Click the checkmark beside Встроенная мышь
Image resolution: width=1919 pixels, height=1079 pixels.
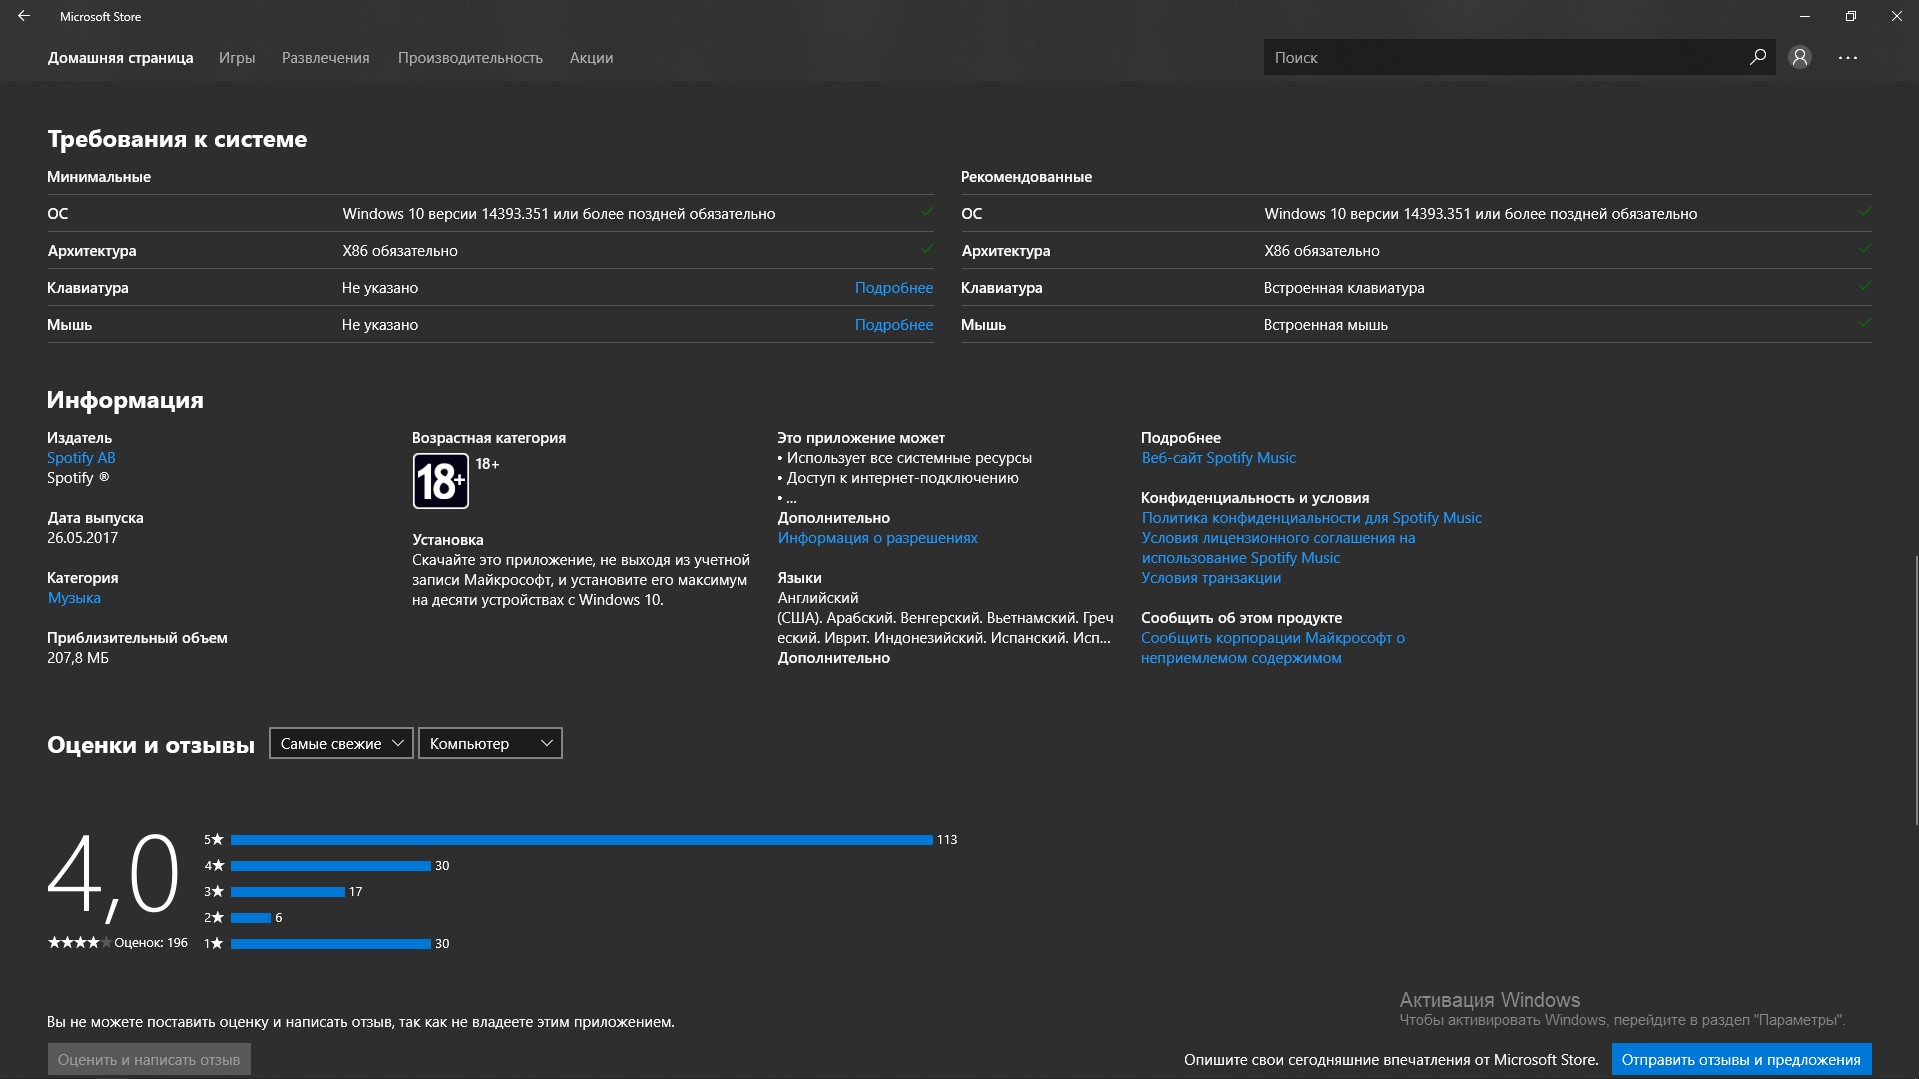click(1865, 323)
